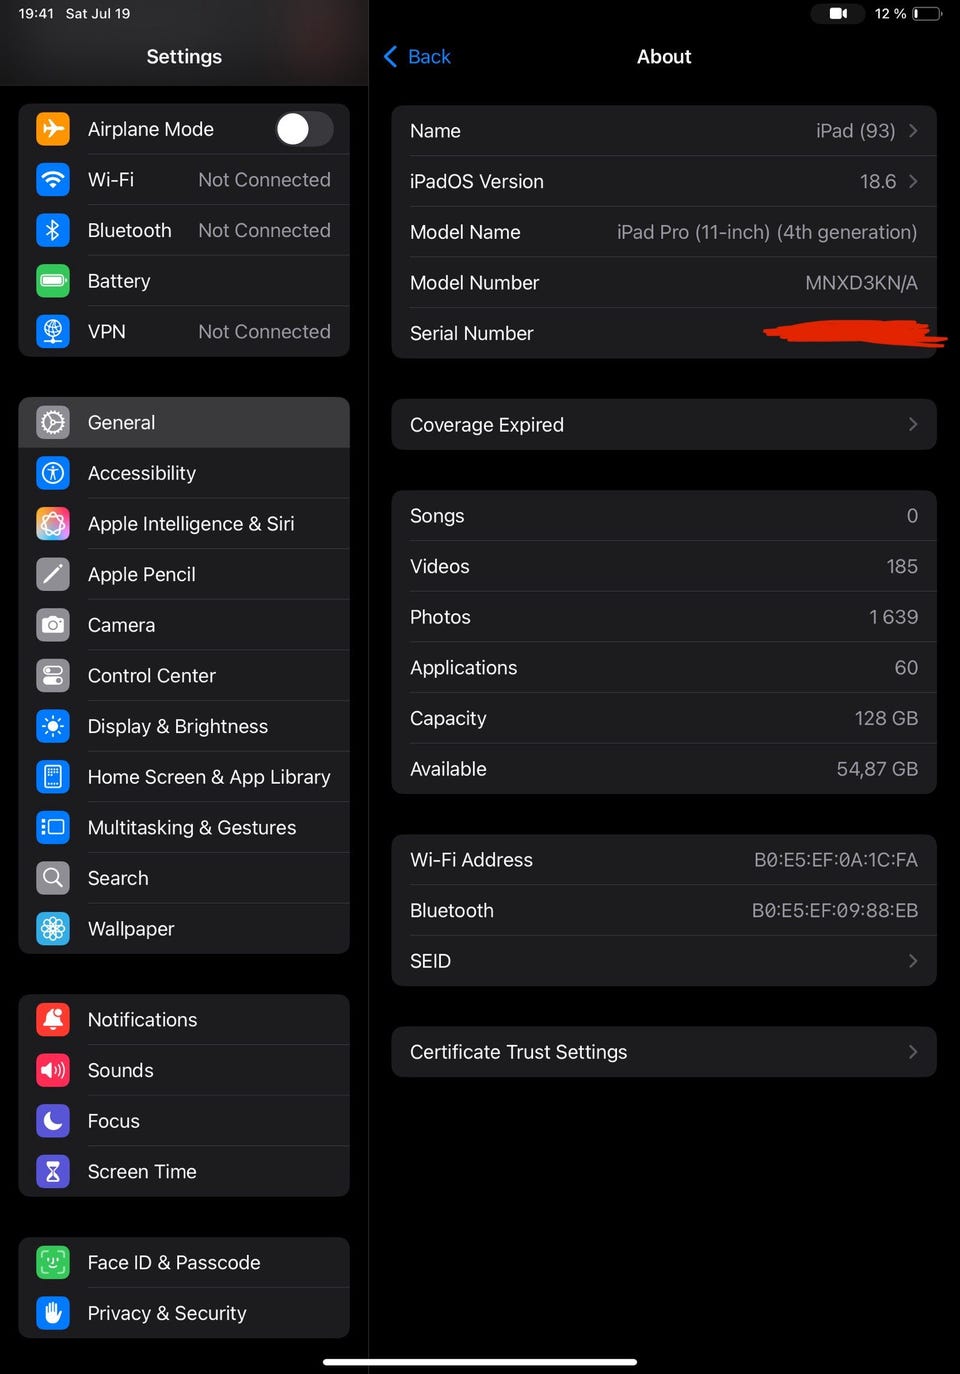
Task: Open Control Center settings
Action: (184, 675)
